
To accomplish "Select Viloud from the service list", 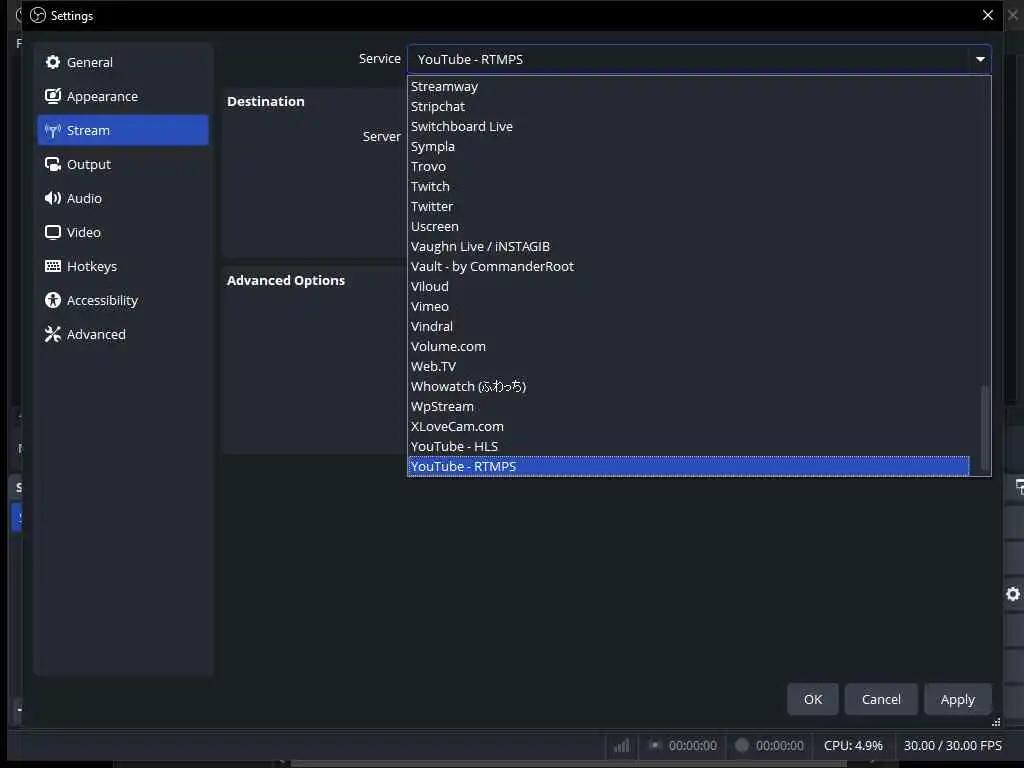I will click(x=688, y=286).
